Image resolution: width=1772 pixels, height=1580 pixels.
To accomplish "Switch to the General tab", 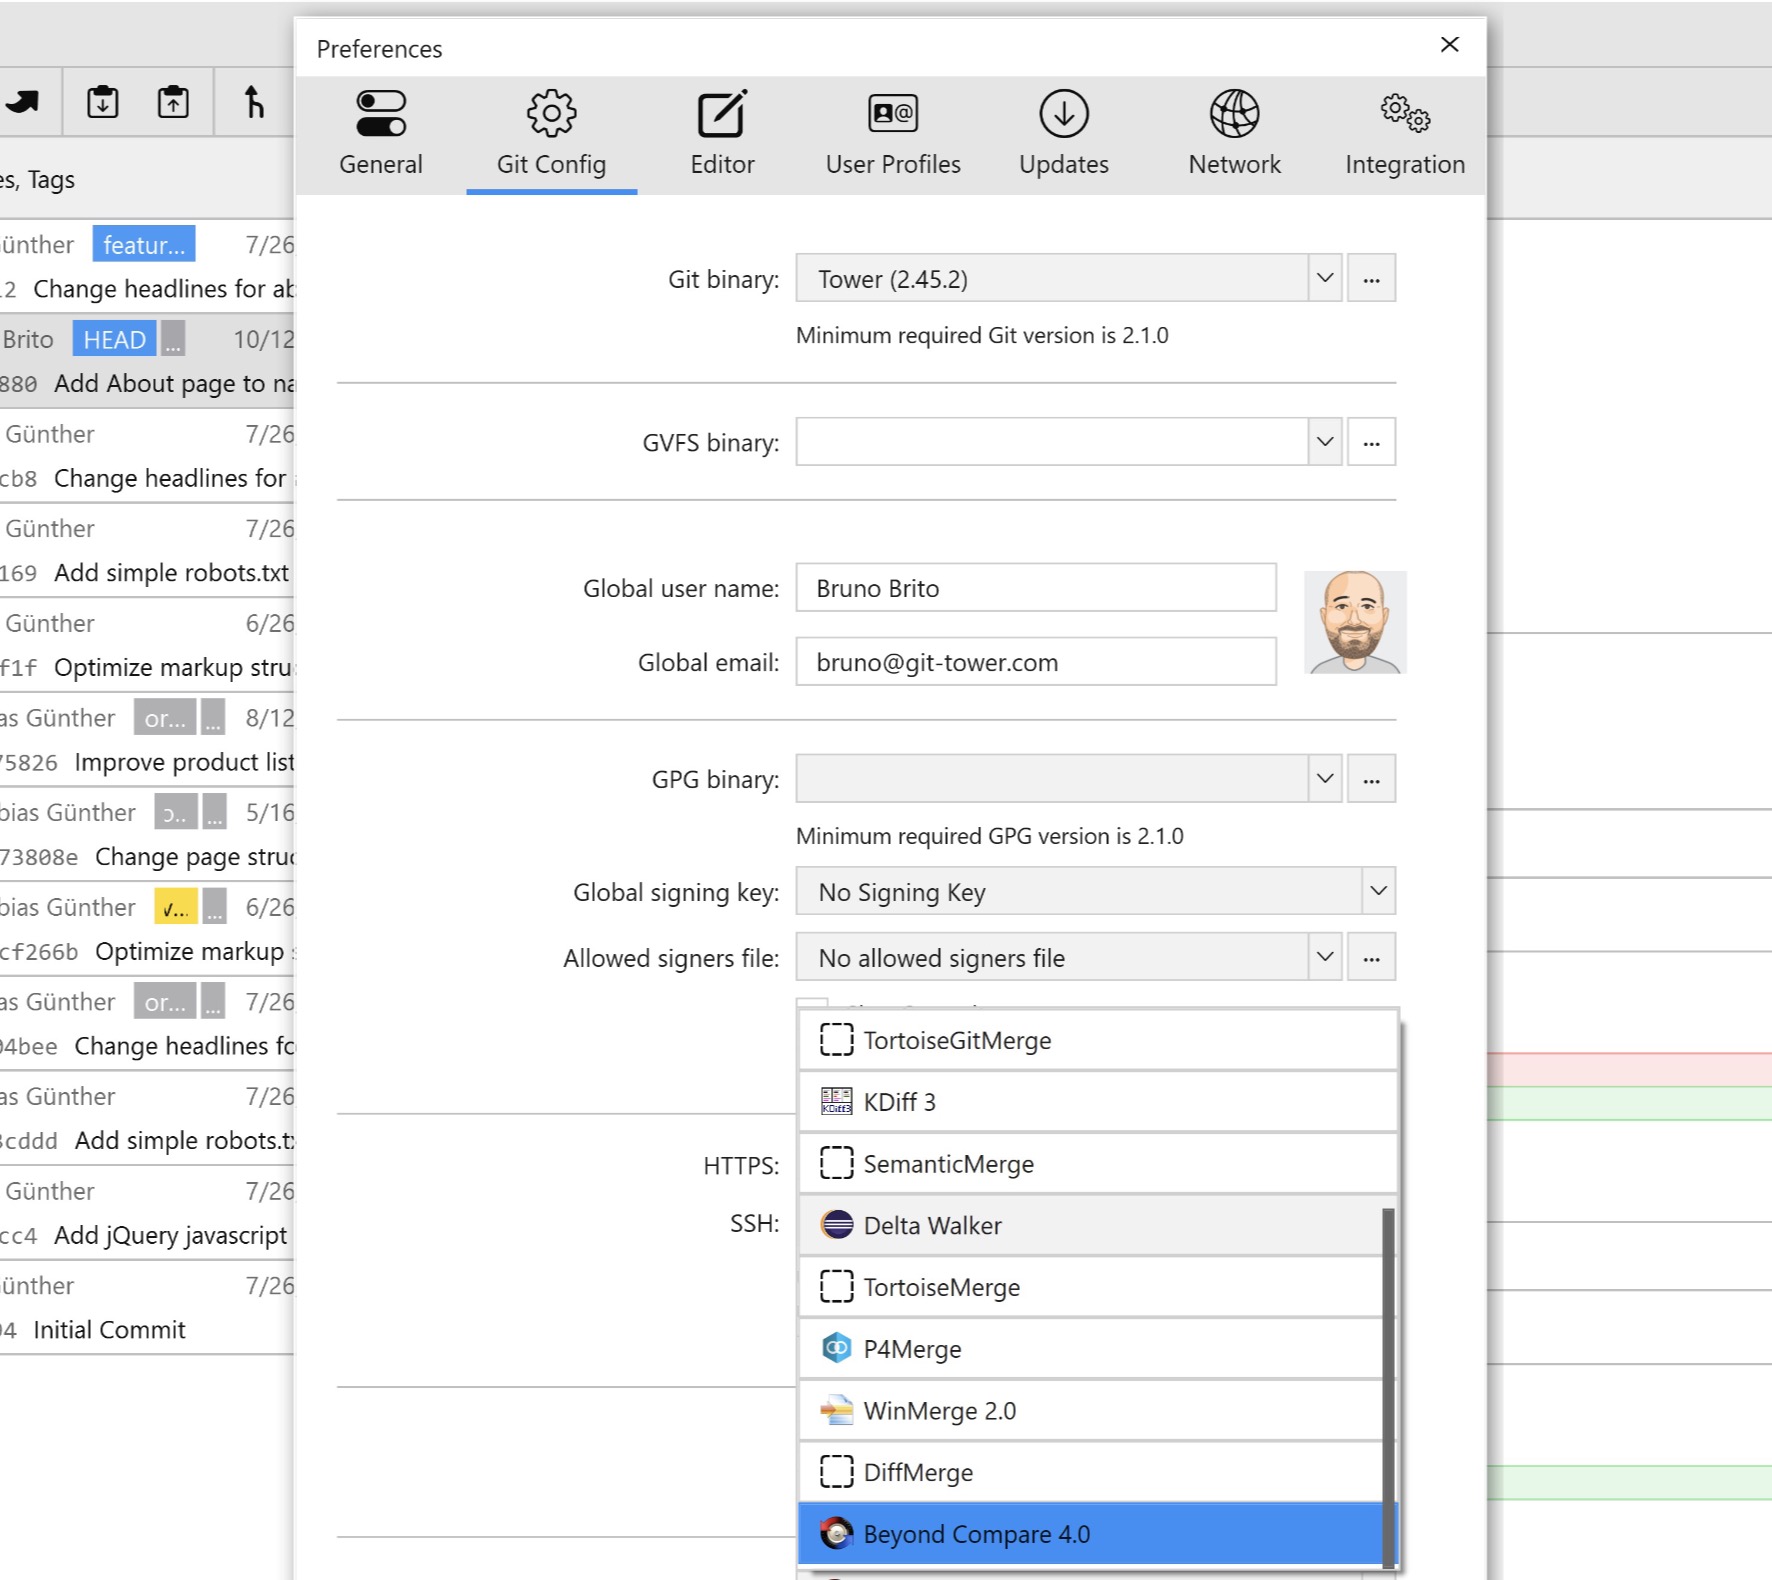I will [381, 133].
